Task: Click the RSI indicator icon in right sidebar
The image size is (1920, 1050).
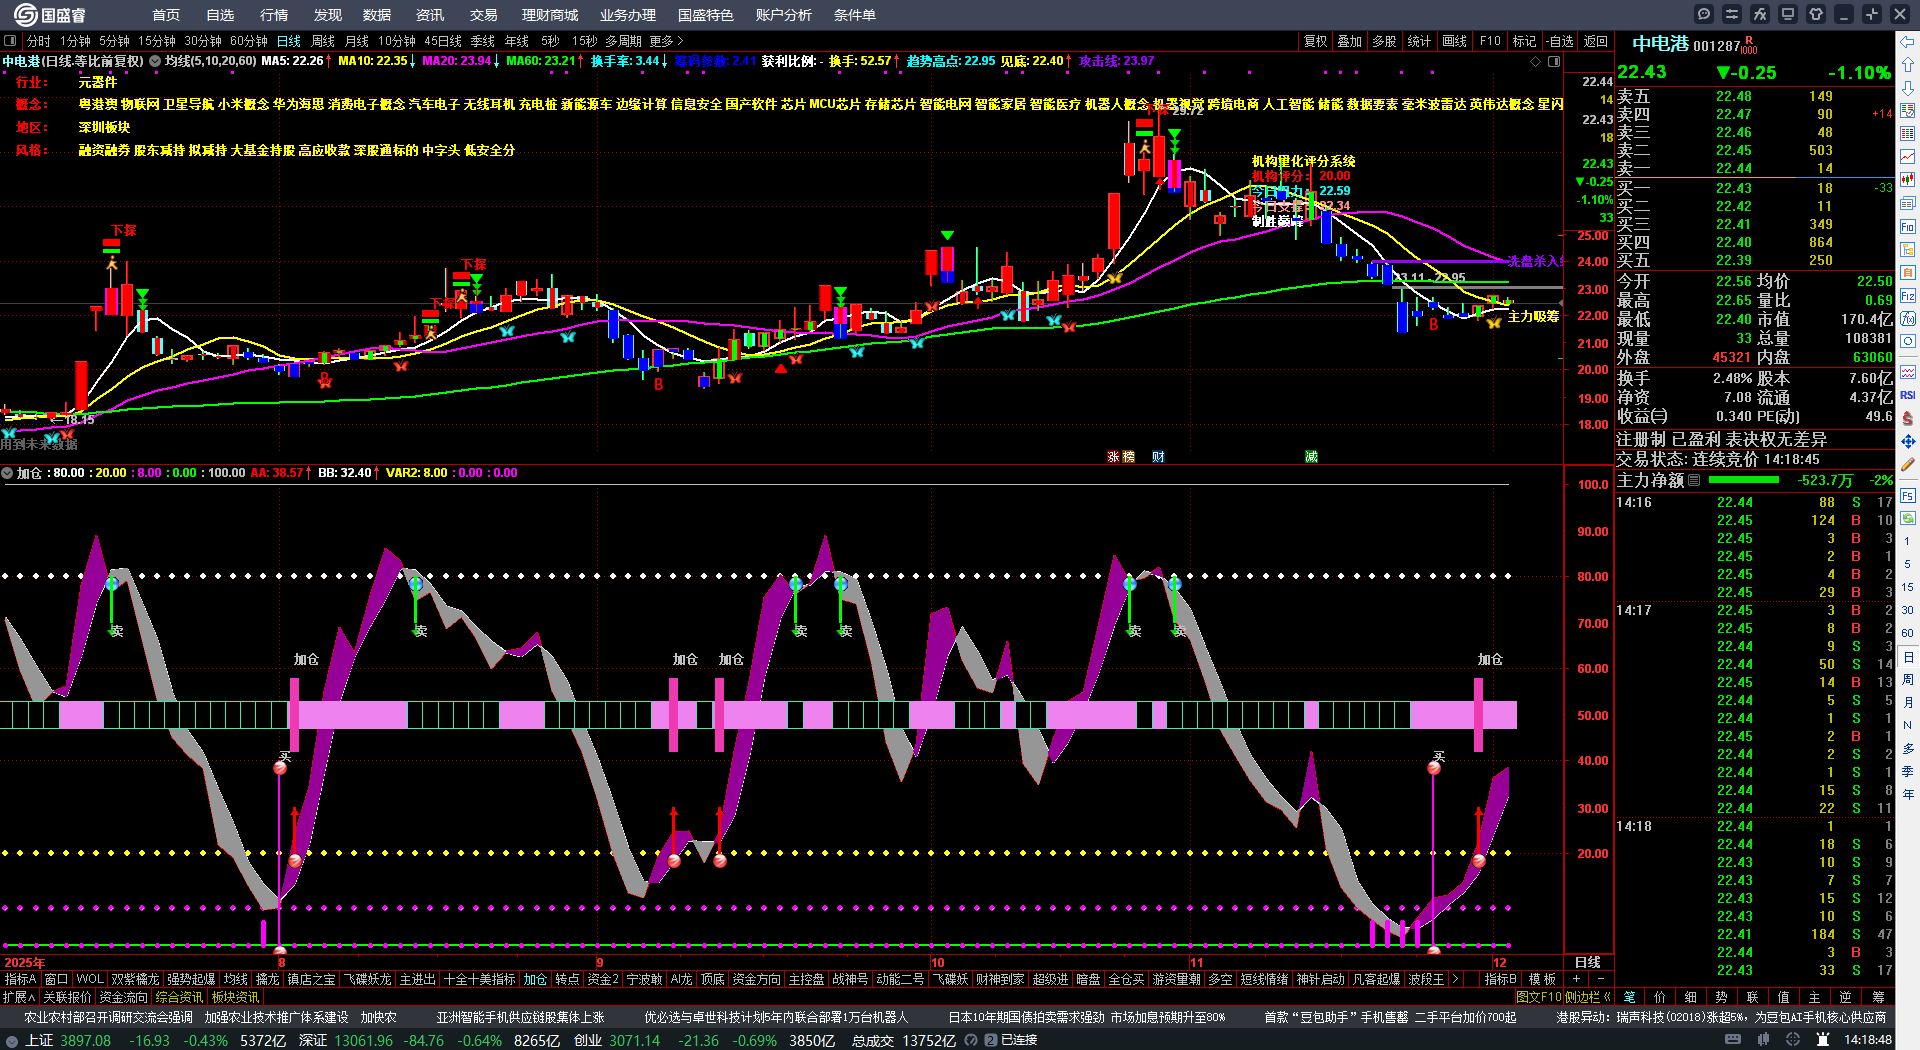Action: pos(1908,395)
